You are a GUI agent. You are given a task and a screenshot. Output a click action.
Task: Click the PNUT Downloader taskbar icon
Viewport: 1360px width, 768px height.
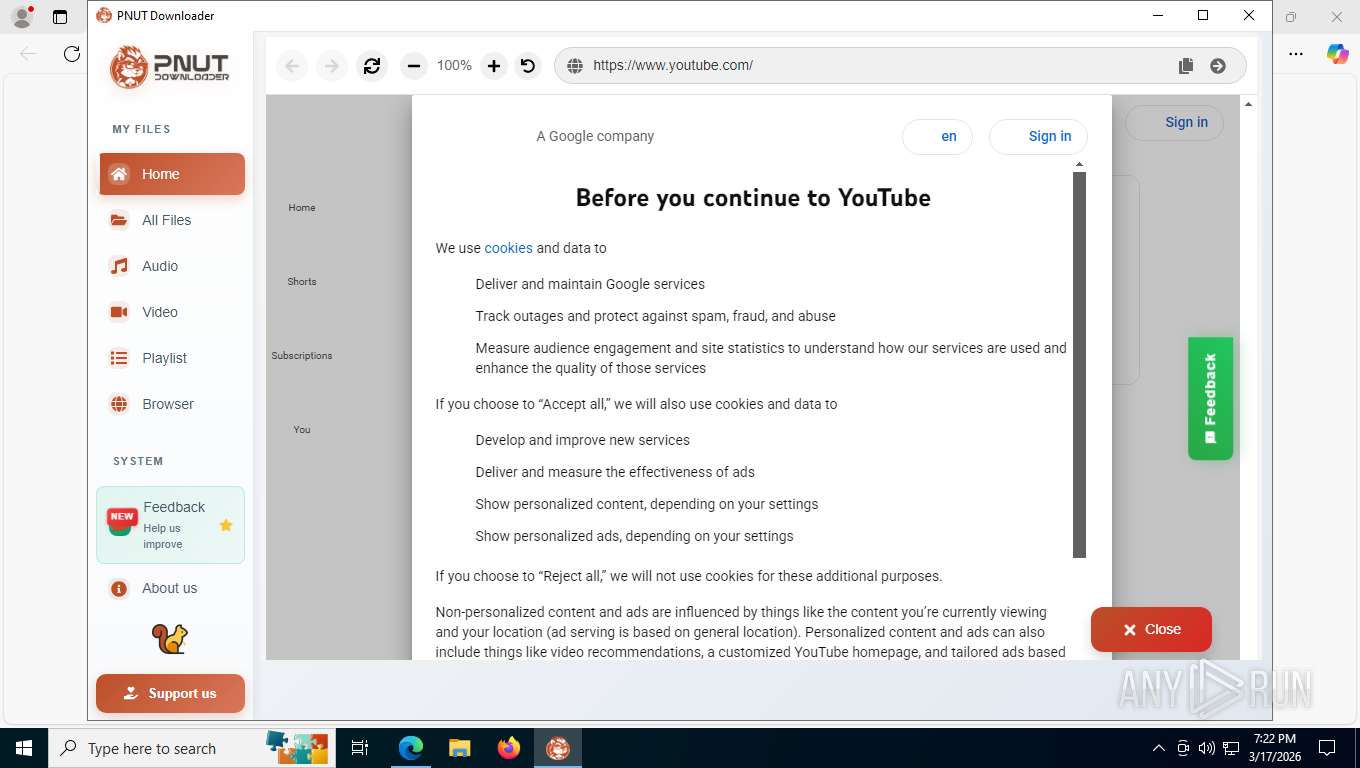[x=558, y=748]
